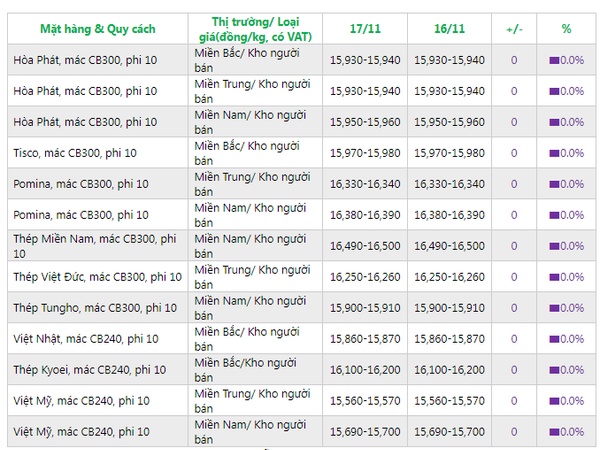Click purple indicator in Thép Việt Đức row

coord(554,277)
